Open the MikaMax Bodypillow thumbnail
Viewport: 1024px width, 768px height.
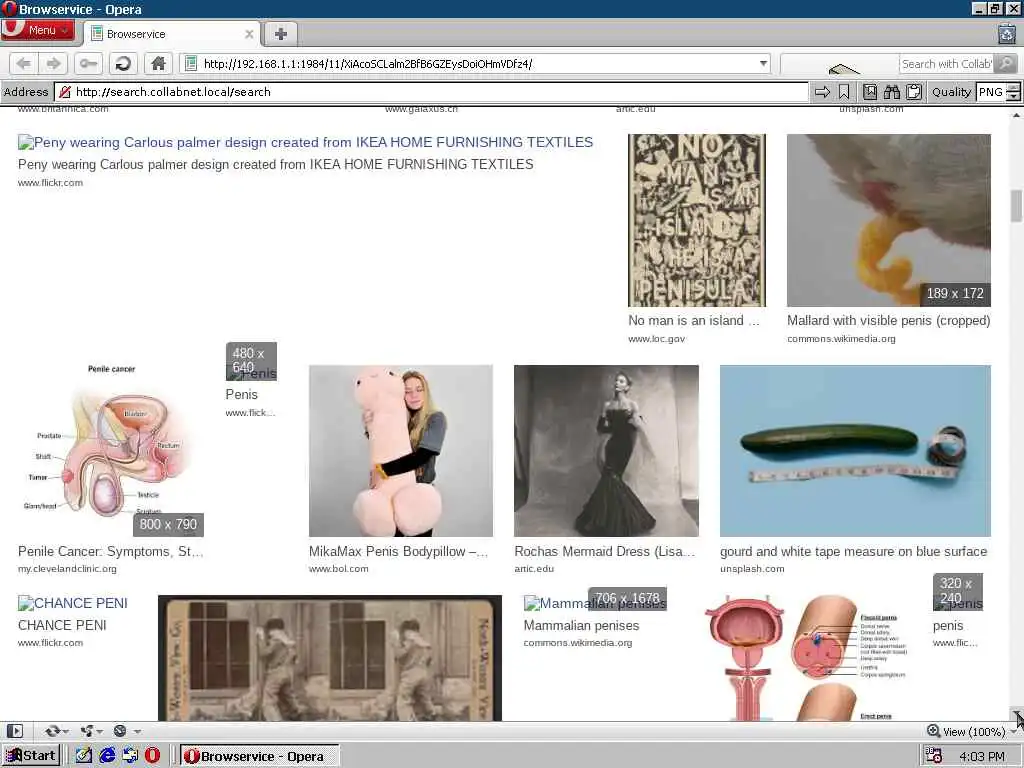[400, 451]
